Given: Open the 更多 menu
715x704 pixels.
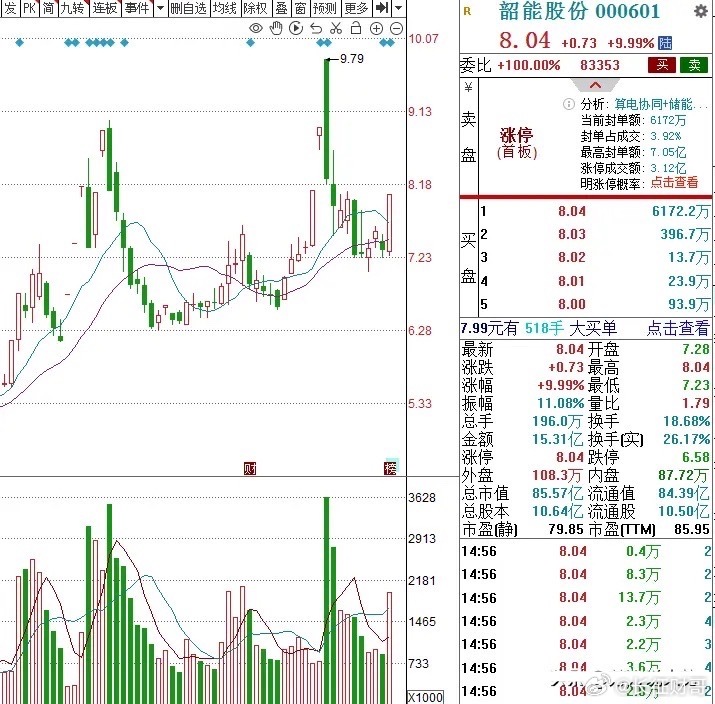Looking at the screenshot, I should pos(356,8).
